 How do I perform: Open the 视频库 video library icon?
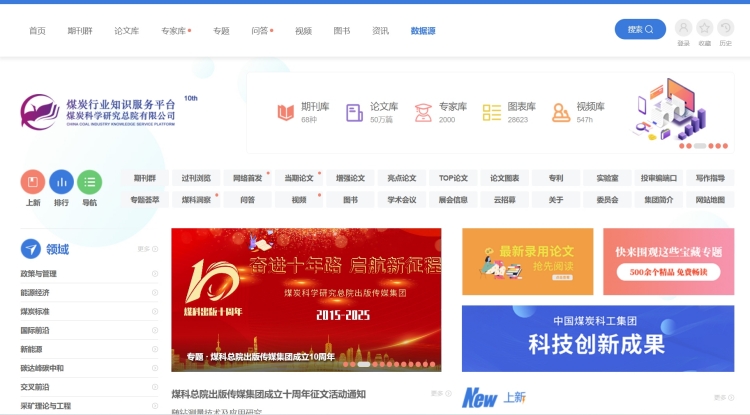coord(560,112)
